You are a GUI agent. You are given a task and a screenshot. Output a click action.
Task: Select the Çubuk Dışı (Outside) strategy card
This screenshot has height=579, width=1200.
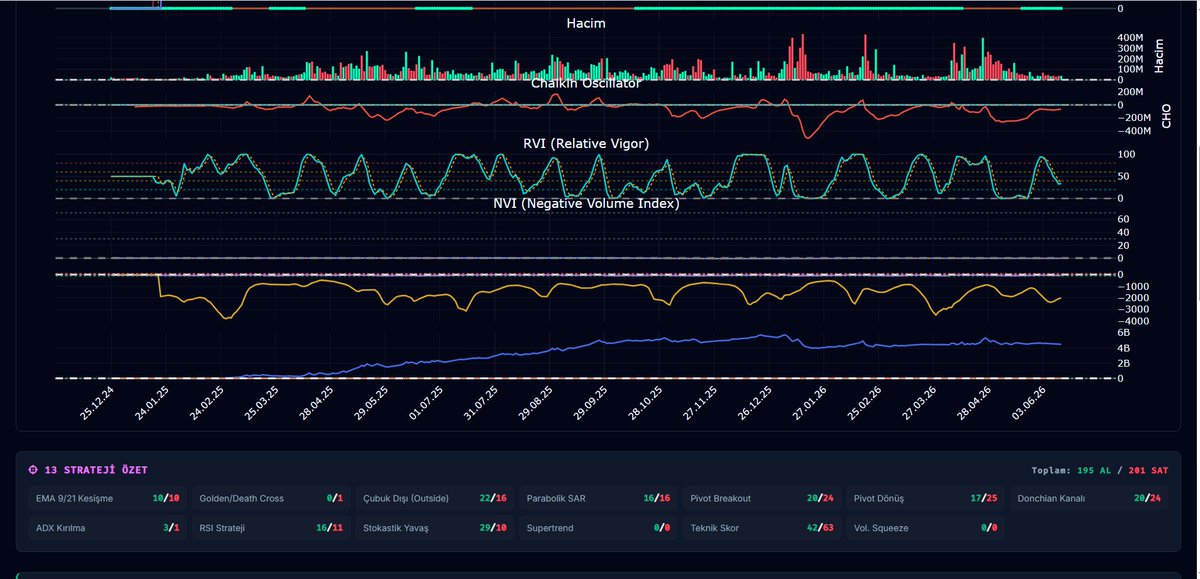[435, 498]
